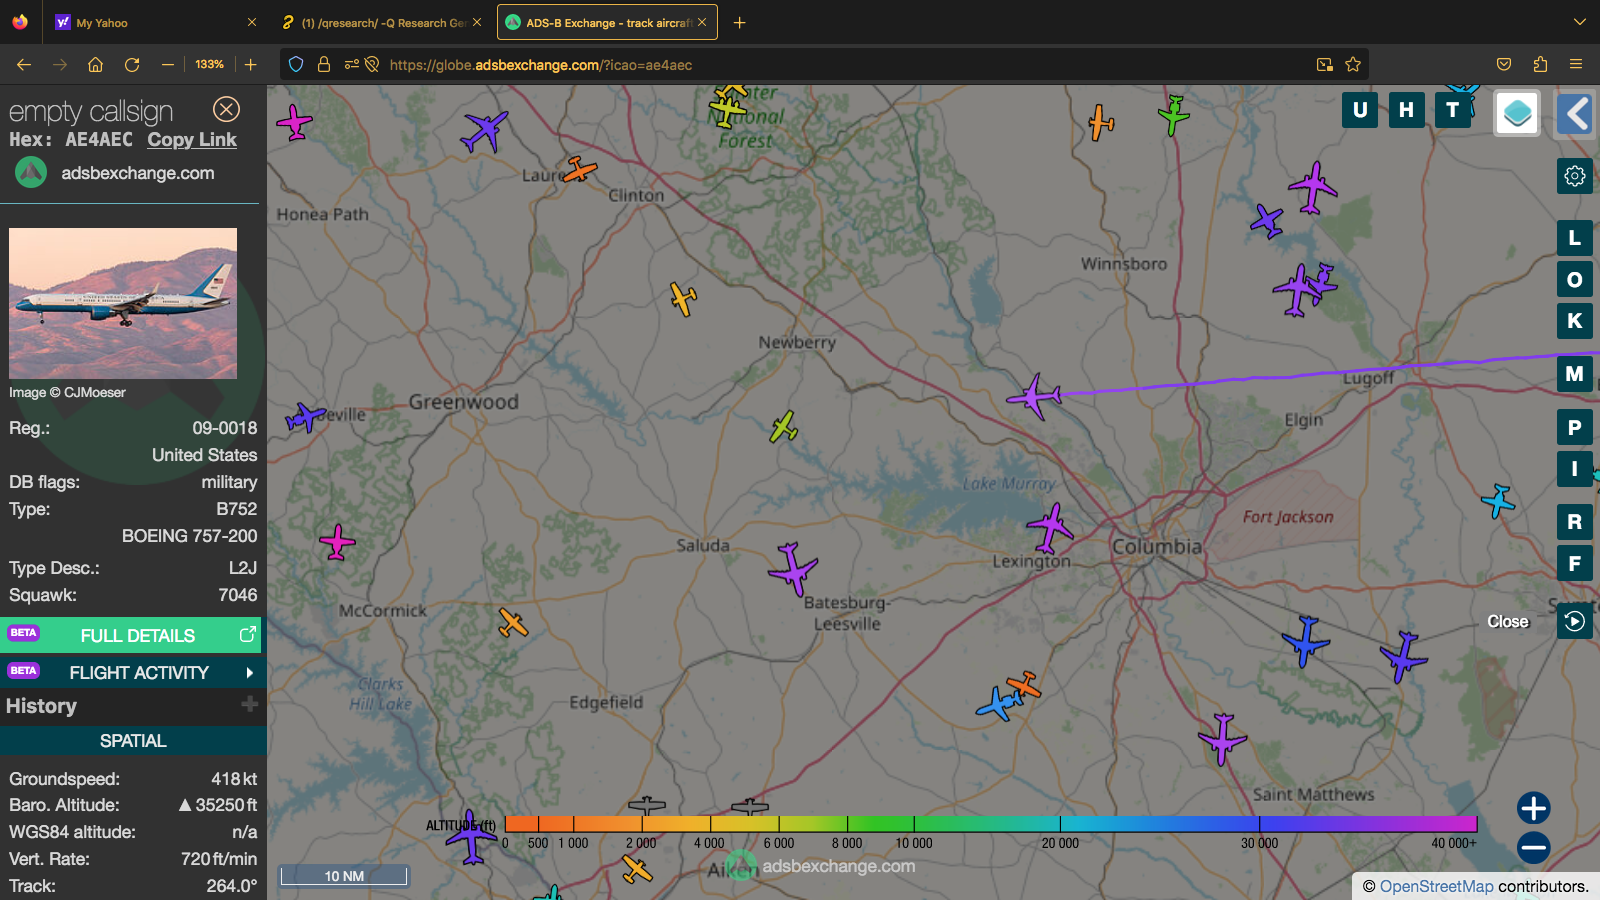This screenshot has width=1600, height=900.
Task: Toggle the U map filter button
Action: pos(1360,110)
